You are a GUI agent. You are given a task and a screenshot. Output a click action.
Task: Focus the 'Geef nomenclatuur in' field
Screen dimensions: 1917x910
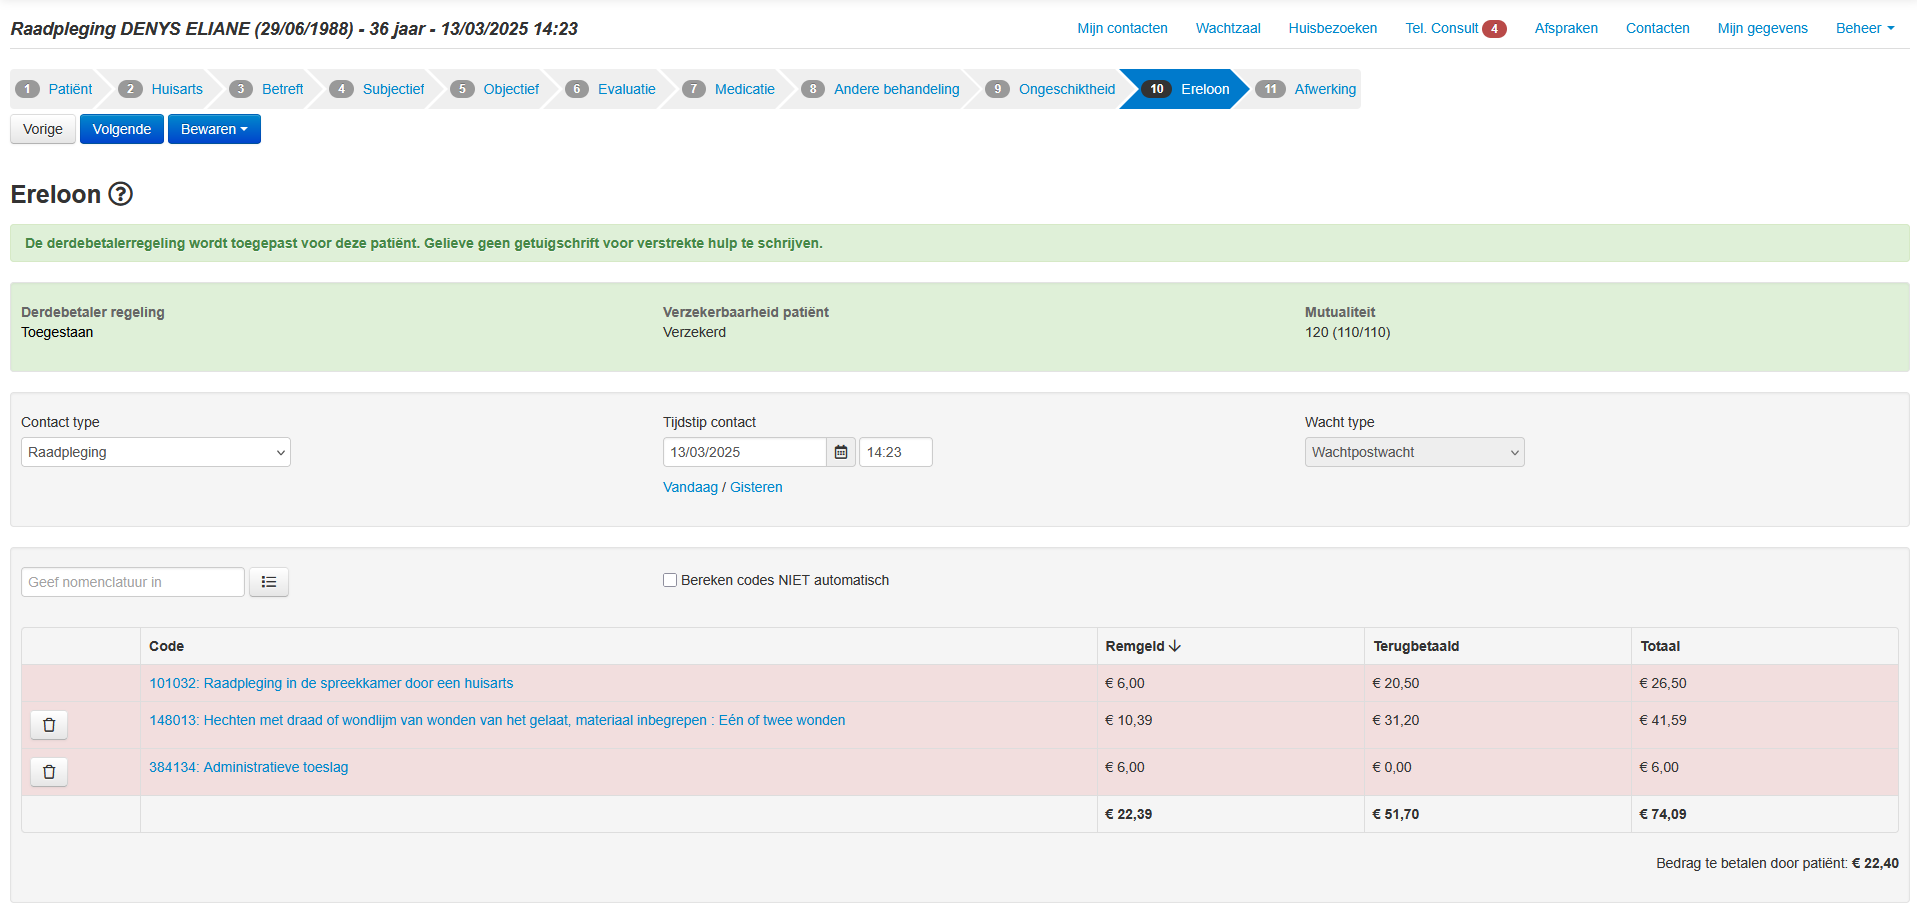133,582
